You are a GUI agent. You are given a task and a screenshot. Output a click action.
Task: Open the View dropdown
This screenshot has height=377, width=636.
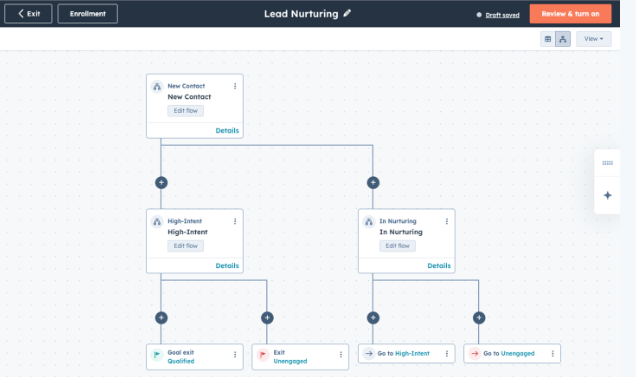pyautogui.click(x=593, y=39)
